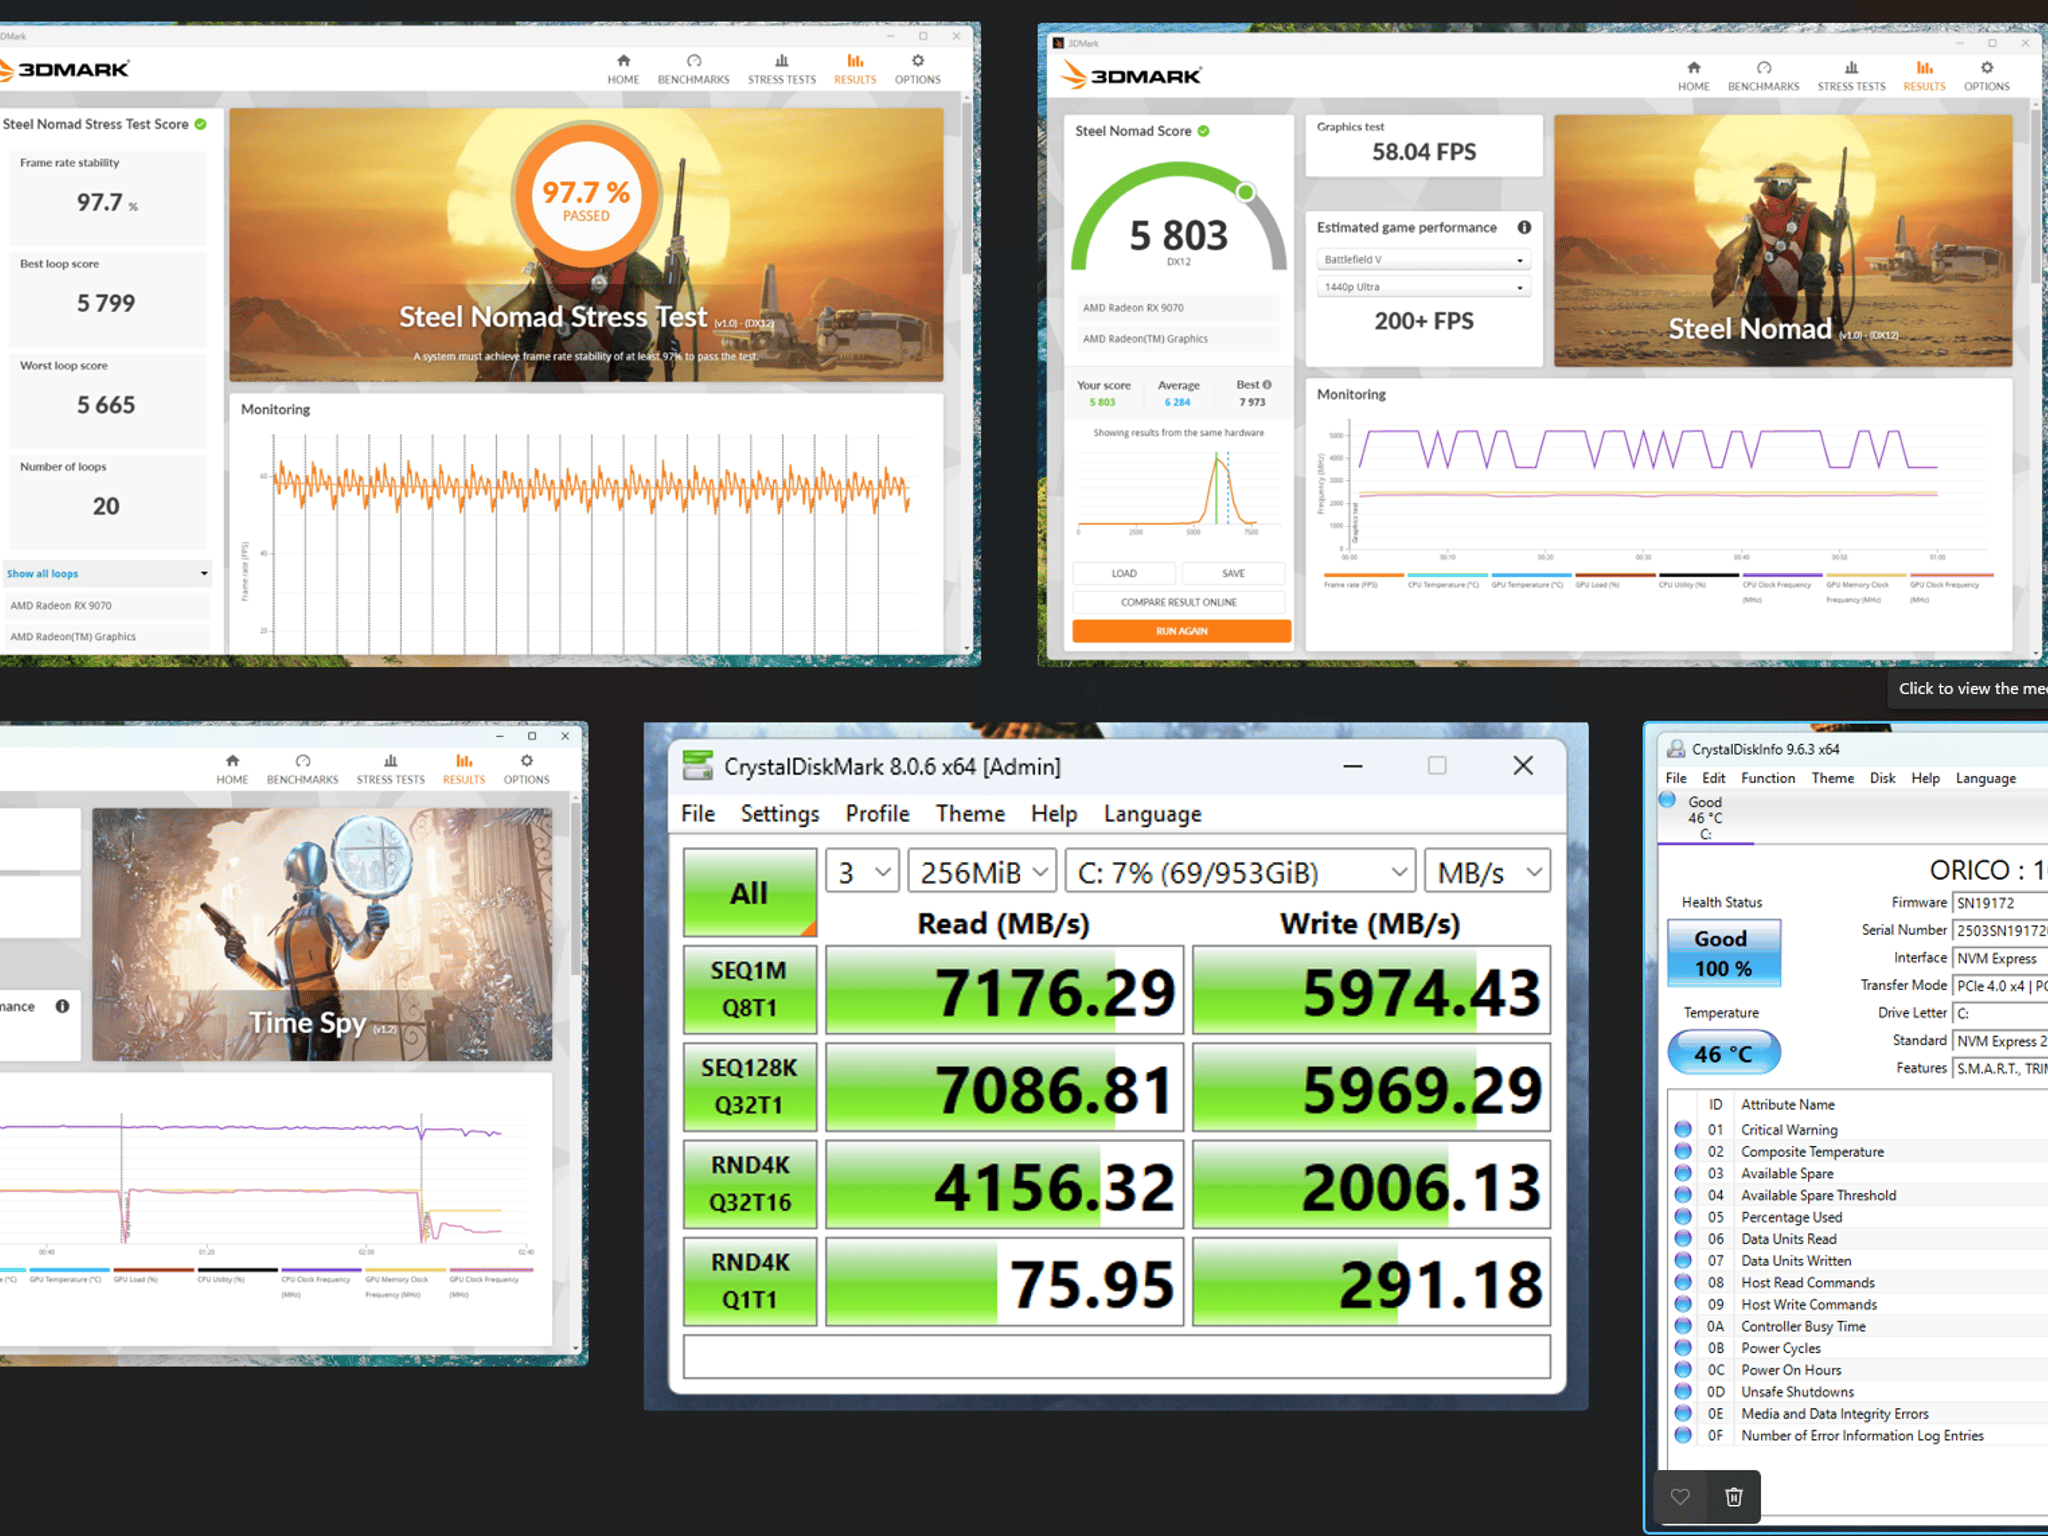Go to Stress Tests in Stress Test window
The height and width of the screenshot is (1536, 2048).
coord(781,69)
